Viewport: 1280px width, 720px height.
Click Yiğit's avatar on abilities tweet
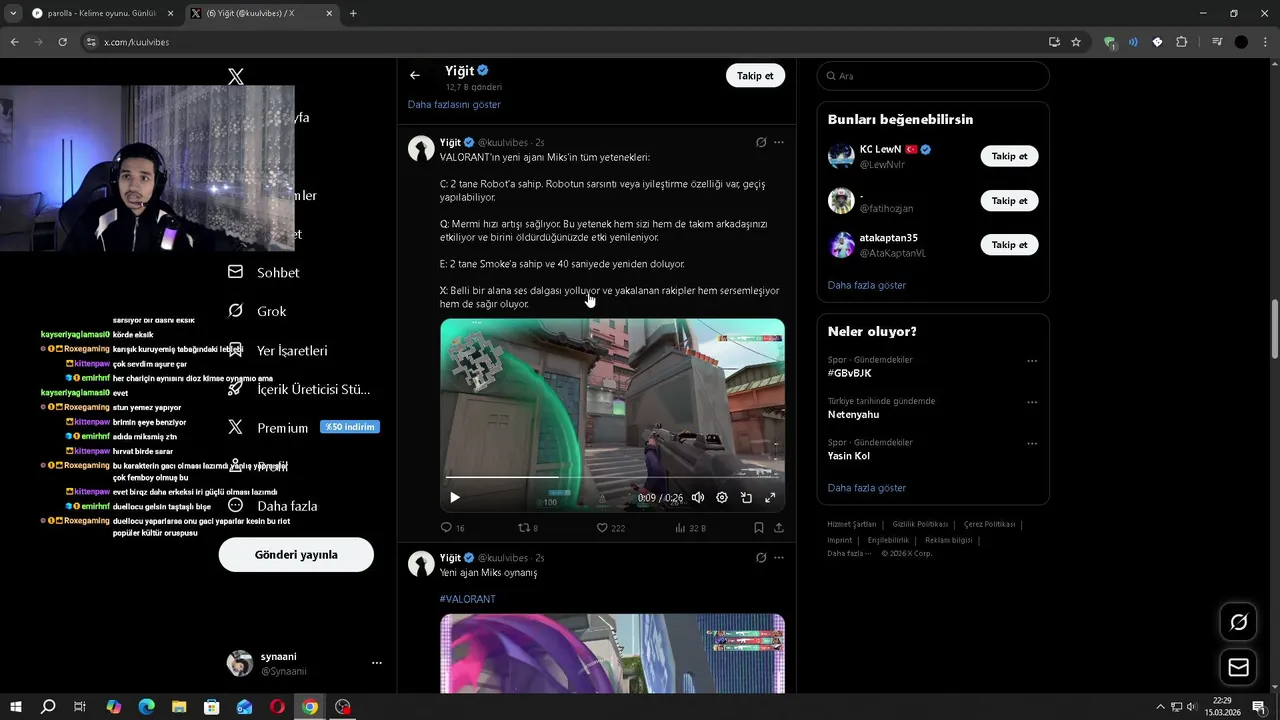421,149
